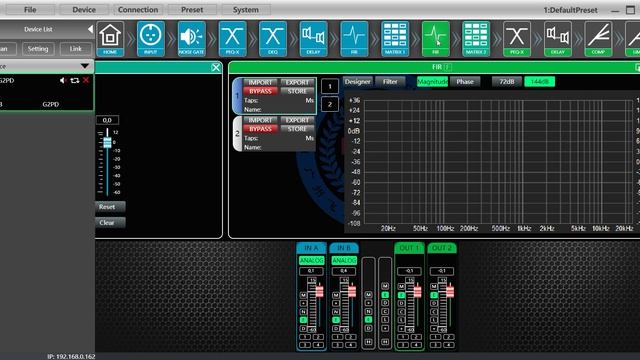The width and height of the screenshot is (640, 360).
Task: Open the green DELAY module
Action: (558, 39)
